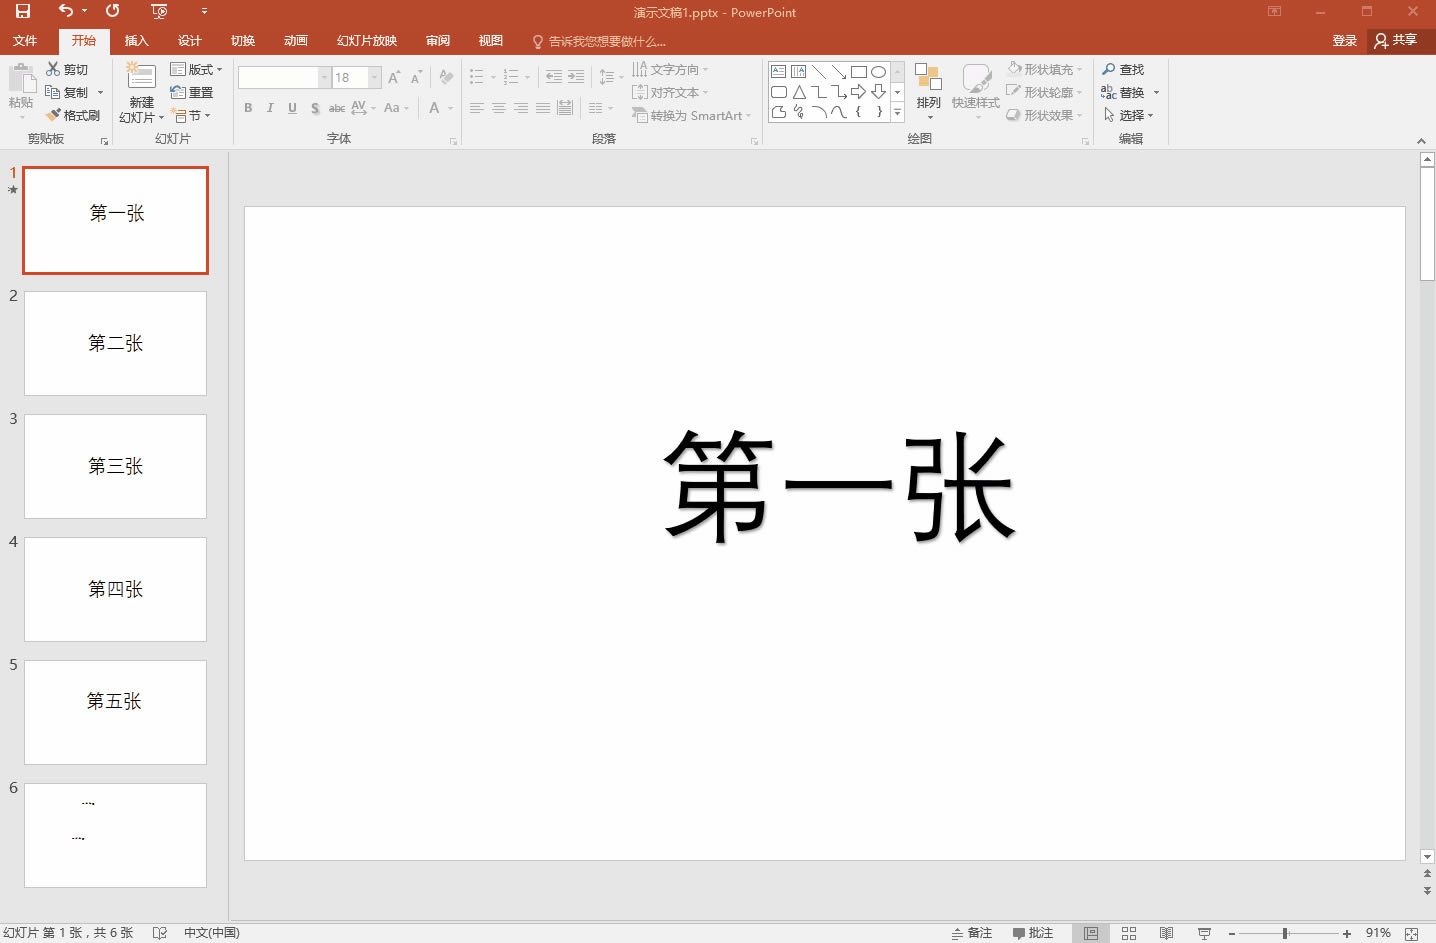Switch to the 插入 ribbon tab
Screen dimensions: 1436x943
[136, 41]
